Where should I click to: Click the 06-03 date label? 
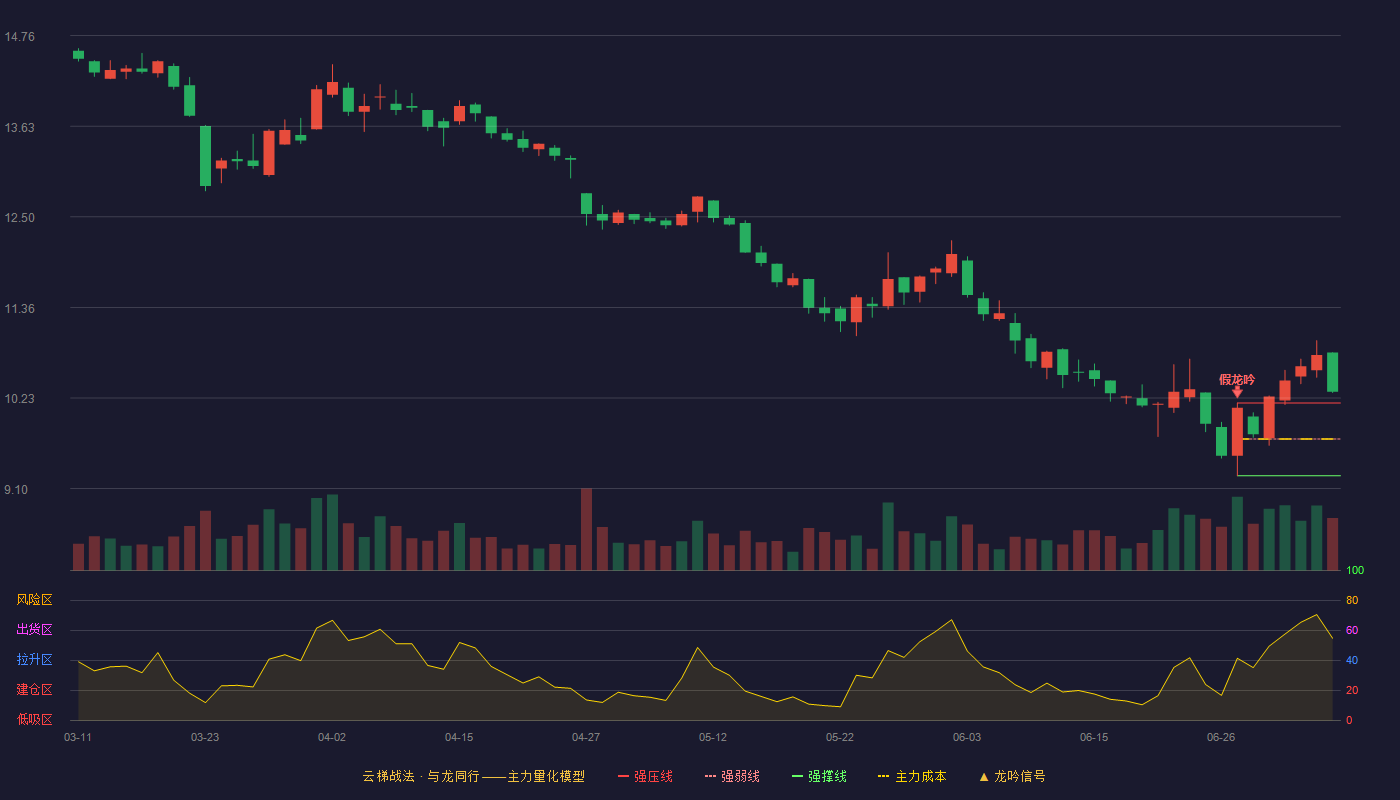967,737
